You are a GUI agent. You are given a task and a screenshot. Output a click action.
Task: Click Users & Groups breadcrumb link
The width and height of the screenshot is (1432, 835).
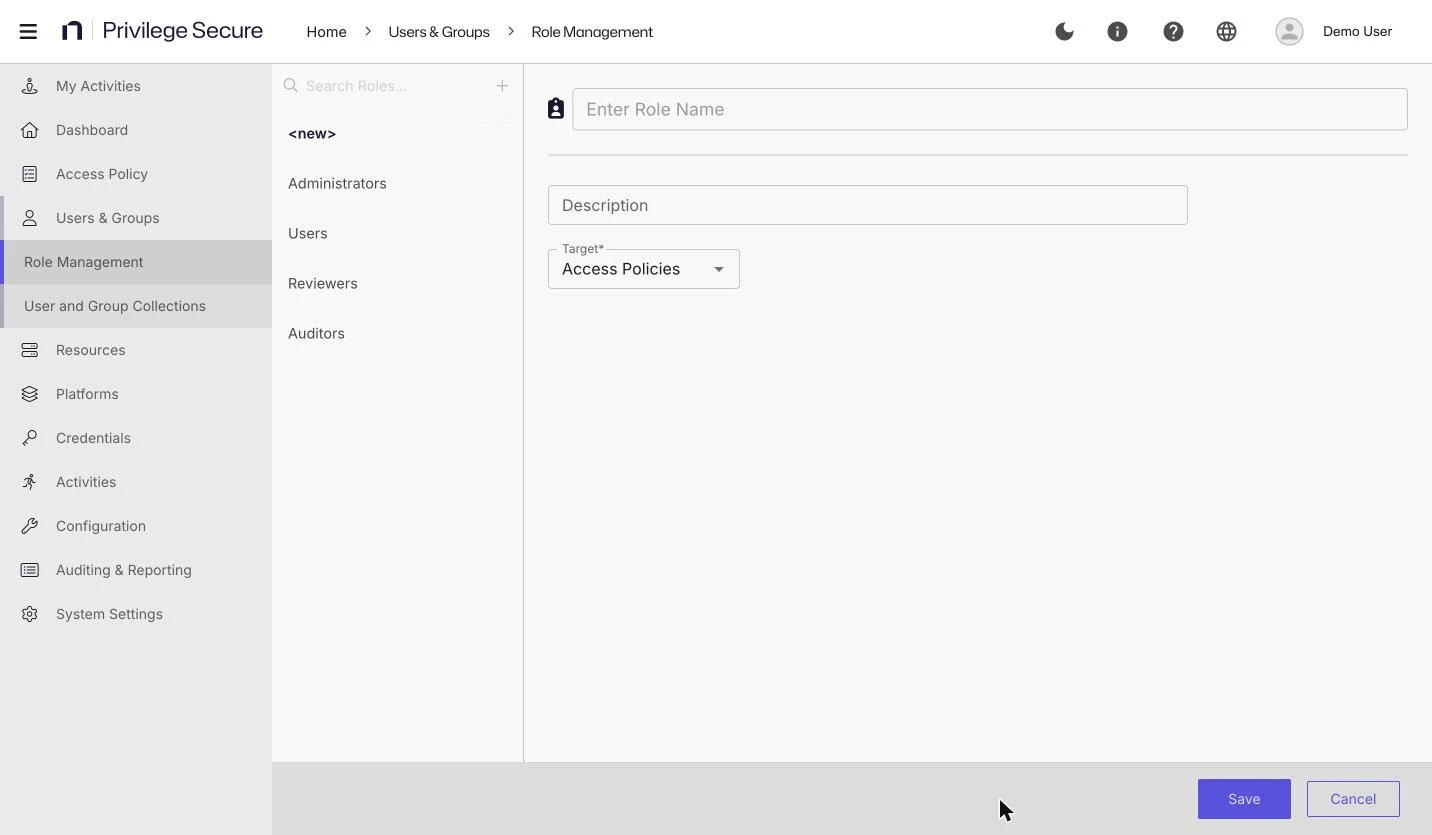coord(439,32)
